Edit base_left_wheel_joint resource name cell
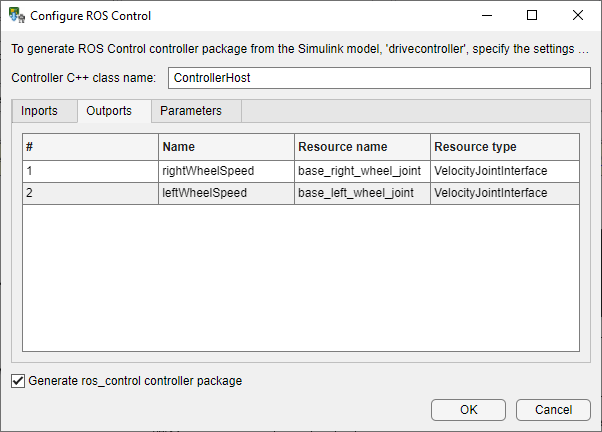Viewport: 602px width, 432px height. (362, 193)
